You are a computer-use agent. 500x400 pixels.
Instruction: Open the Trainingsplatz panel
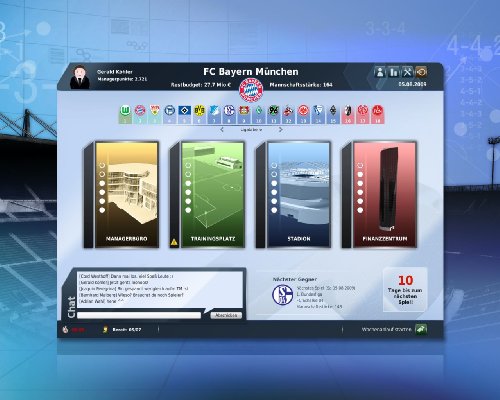click(207, 195)
